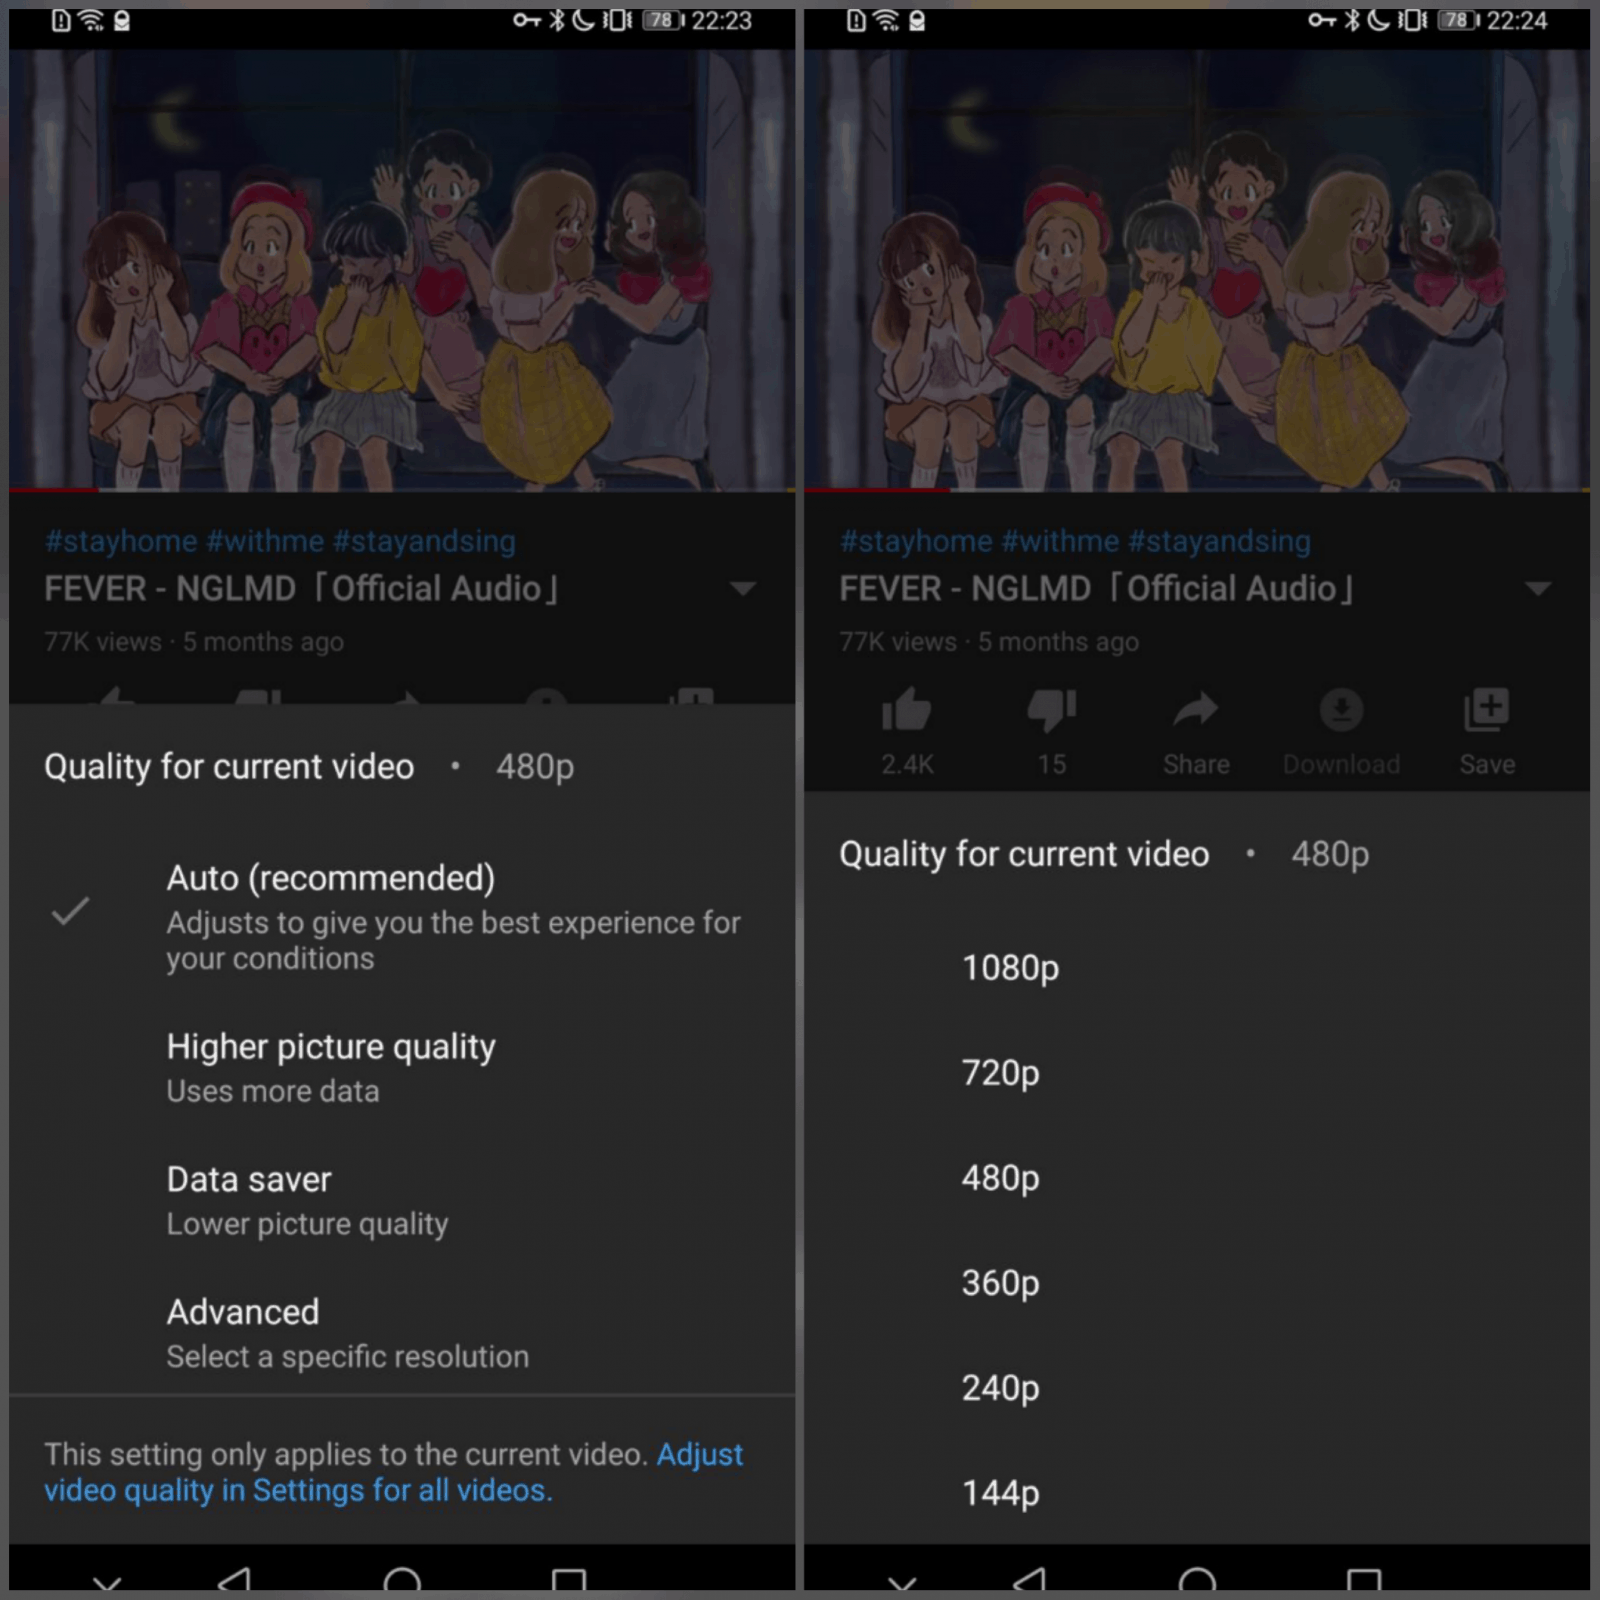Expand video description arrow in left screenshot
The image size is (1600, 1600).
pyautogui.click(x=743, y=588)
